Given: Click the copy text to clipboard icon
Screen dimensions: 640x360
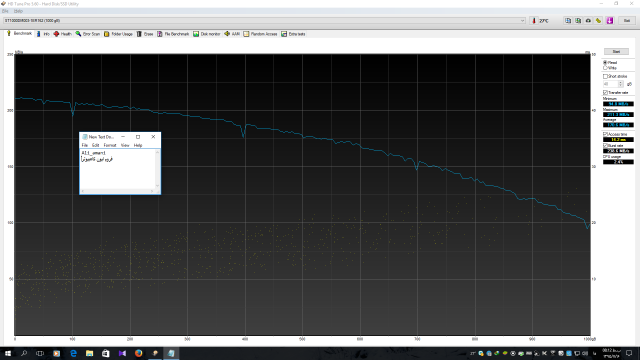Looking at the screenshot, I should [568, 20].
